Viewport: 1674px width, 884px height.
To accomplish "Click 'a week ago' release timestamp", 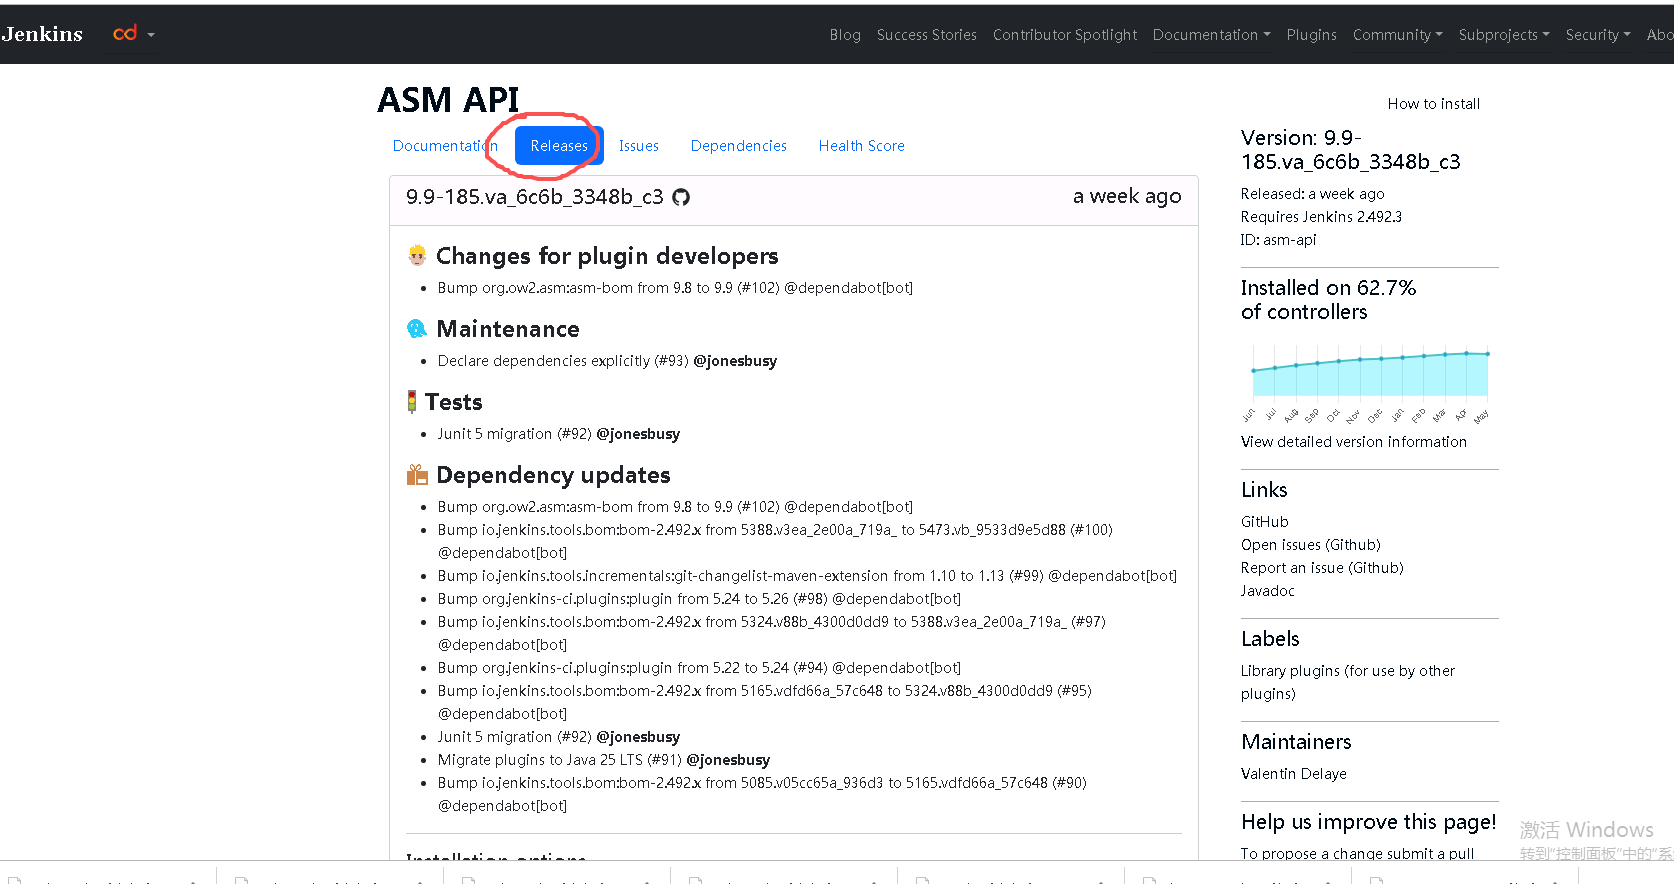I will (1127, 197).
